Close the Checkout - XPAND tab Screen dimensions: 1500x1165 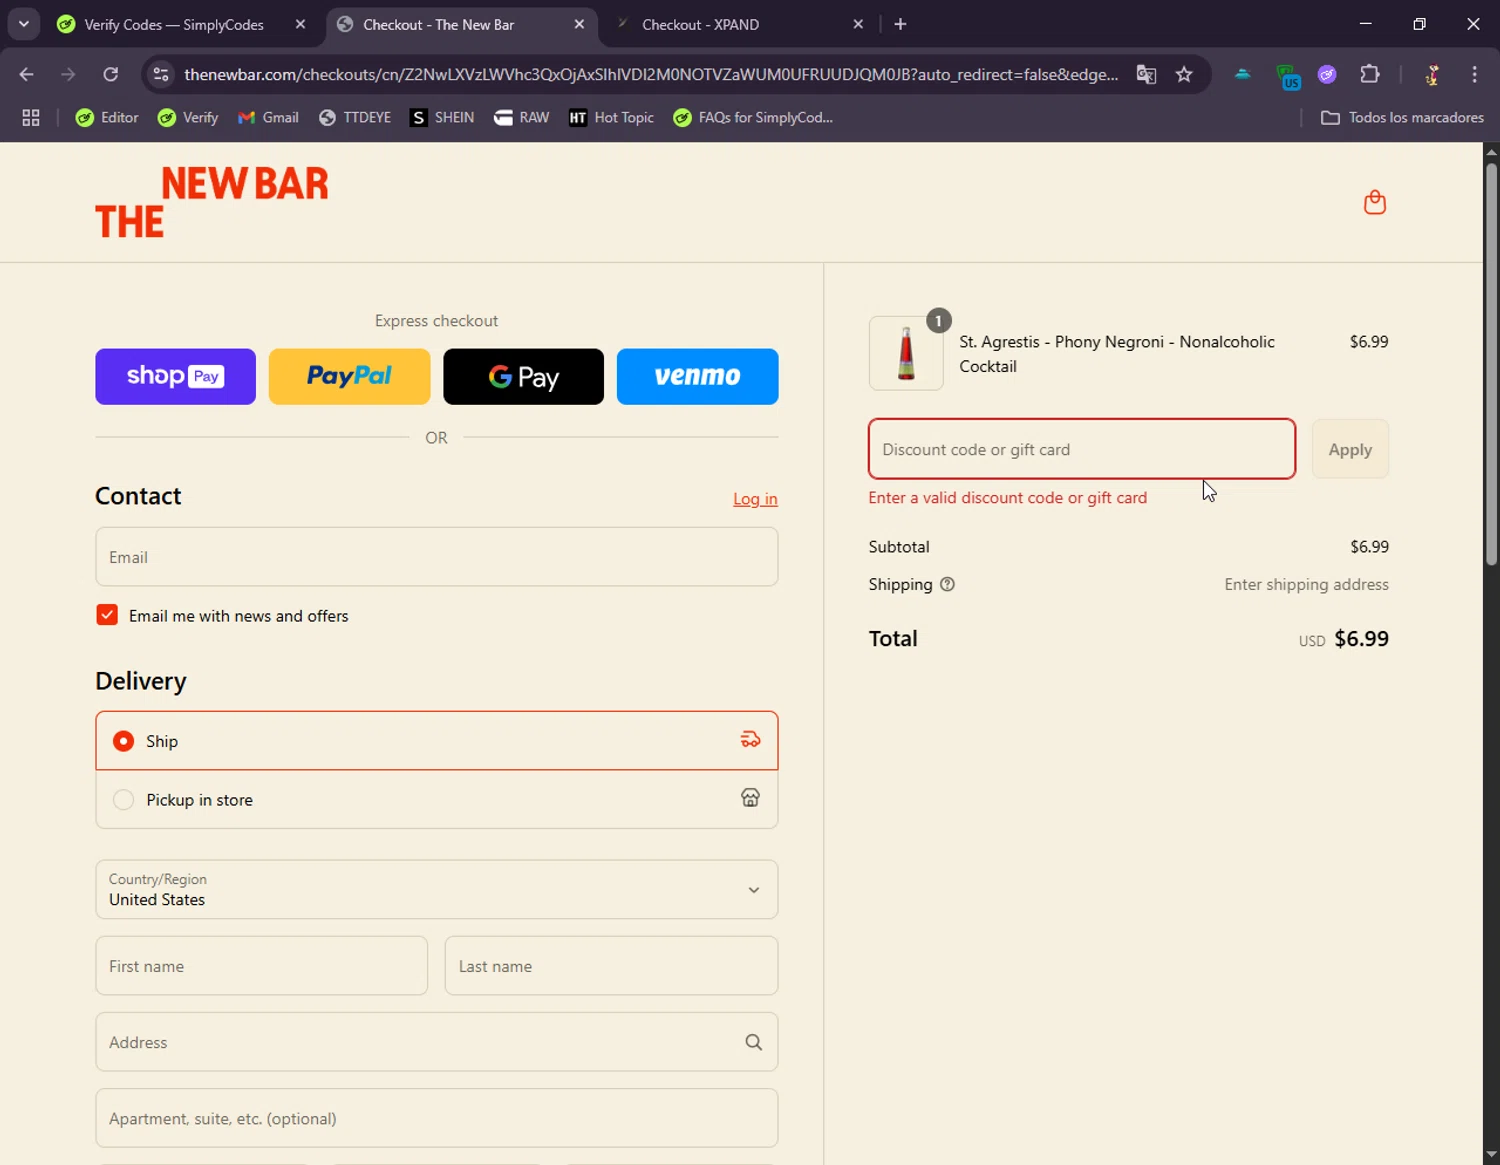pos(858,24)
